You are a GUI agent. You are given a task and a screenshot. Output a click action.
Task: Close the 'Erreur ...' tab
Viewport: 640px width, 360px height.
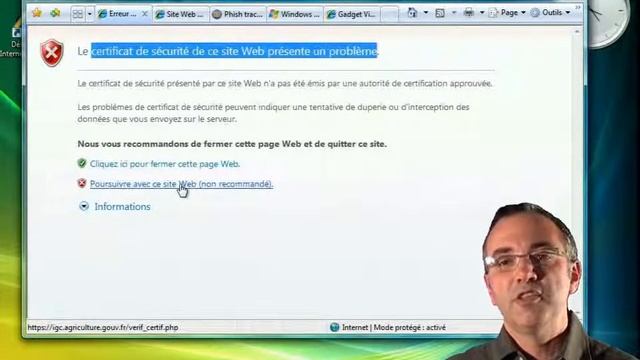pyautogui.click(x=144, y=14)
